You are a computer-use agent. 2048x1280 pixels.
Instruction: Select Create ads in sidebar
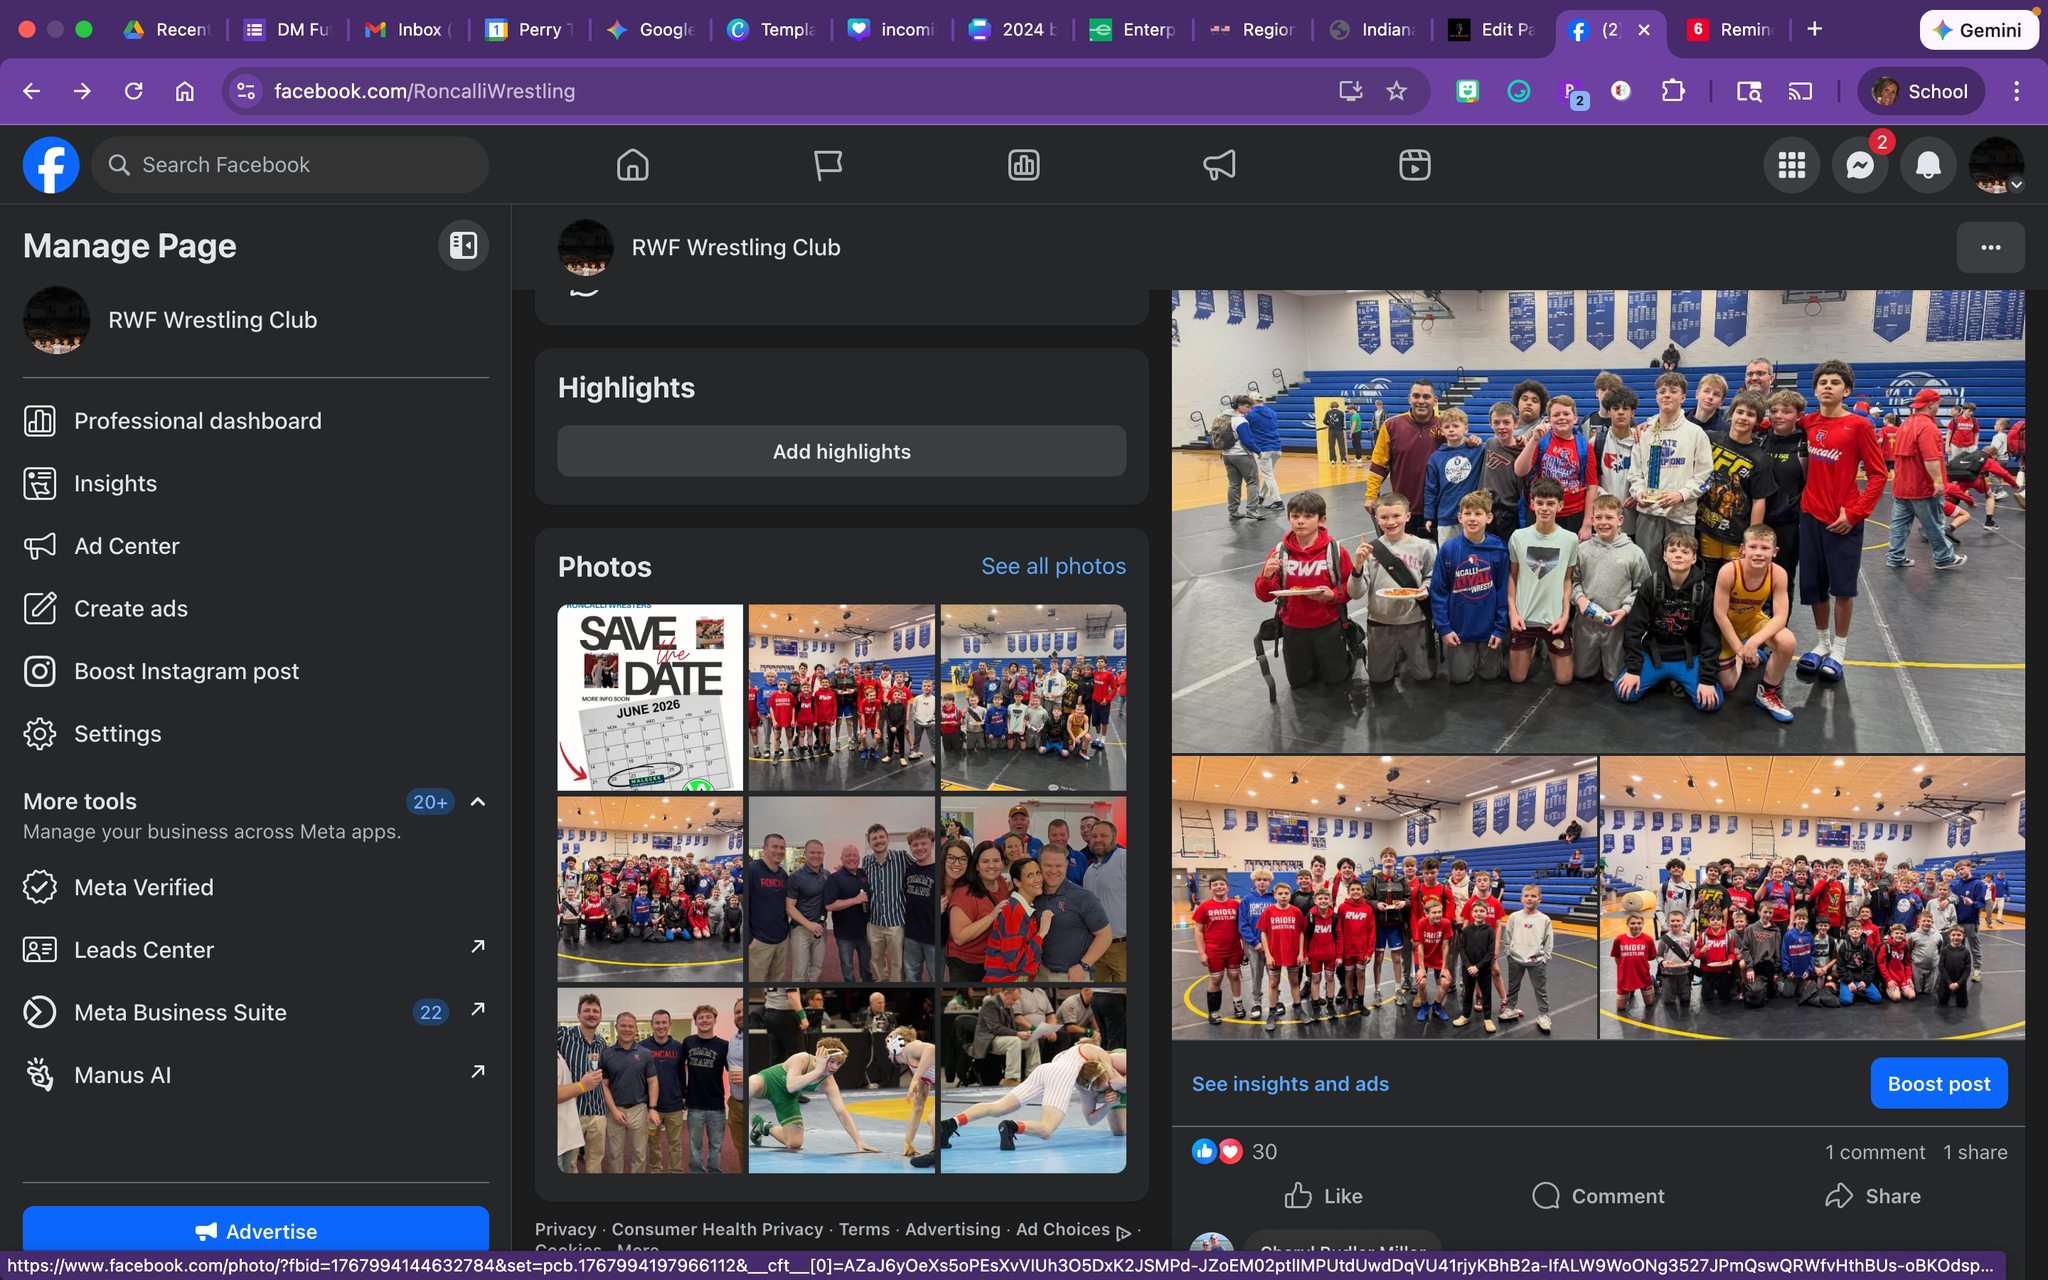point(256,609)
